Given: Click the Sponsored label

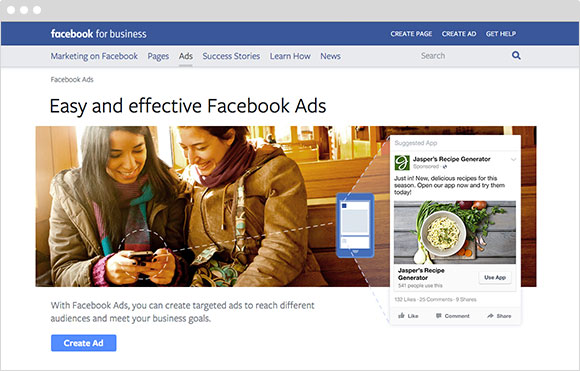Looking at the screenshot, I should pyautogui.click(x=426, y=166).
